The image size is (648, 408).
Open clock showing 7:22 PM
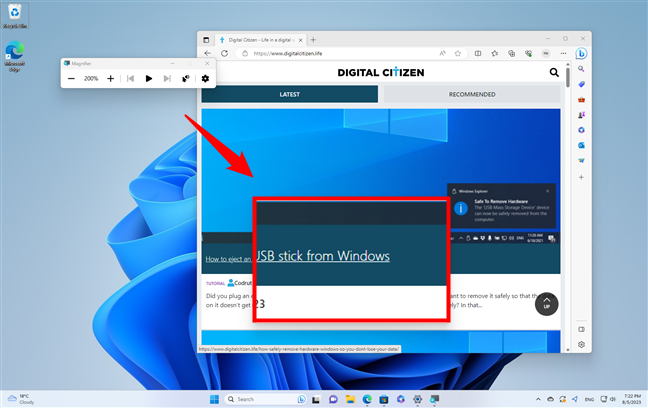pyautogui.click(x=632, y=399)
